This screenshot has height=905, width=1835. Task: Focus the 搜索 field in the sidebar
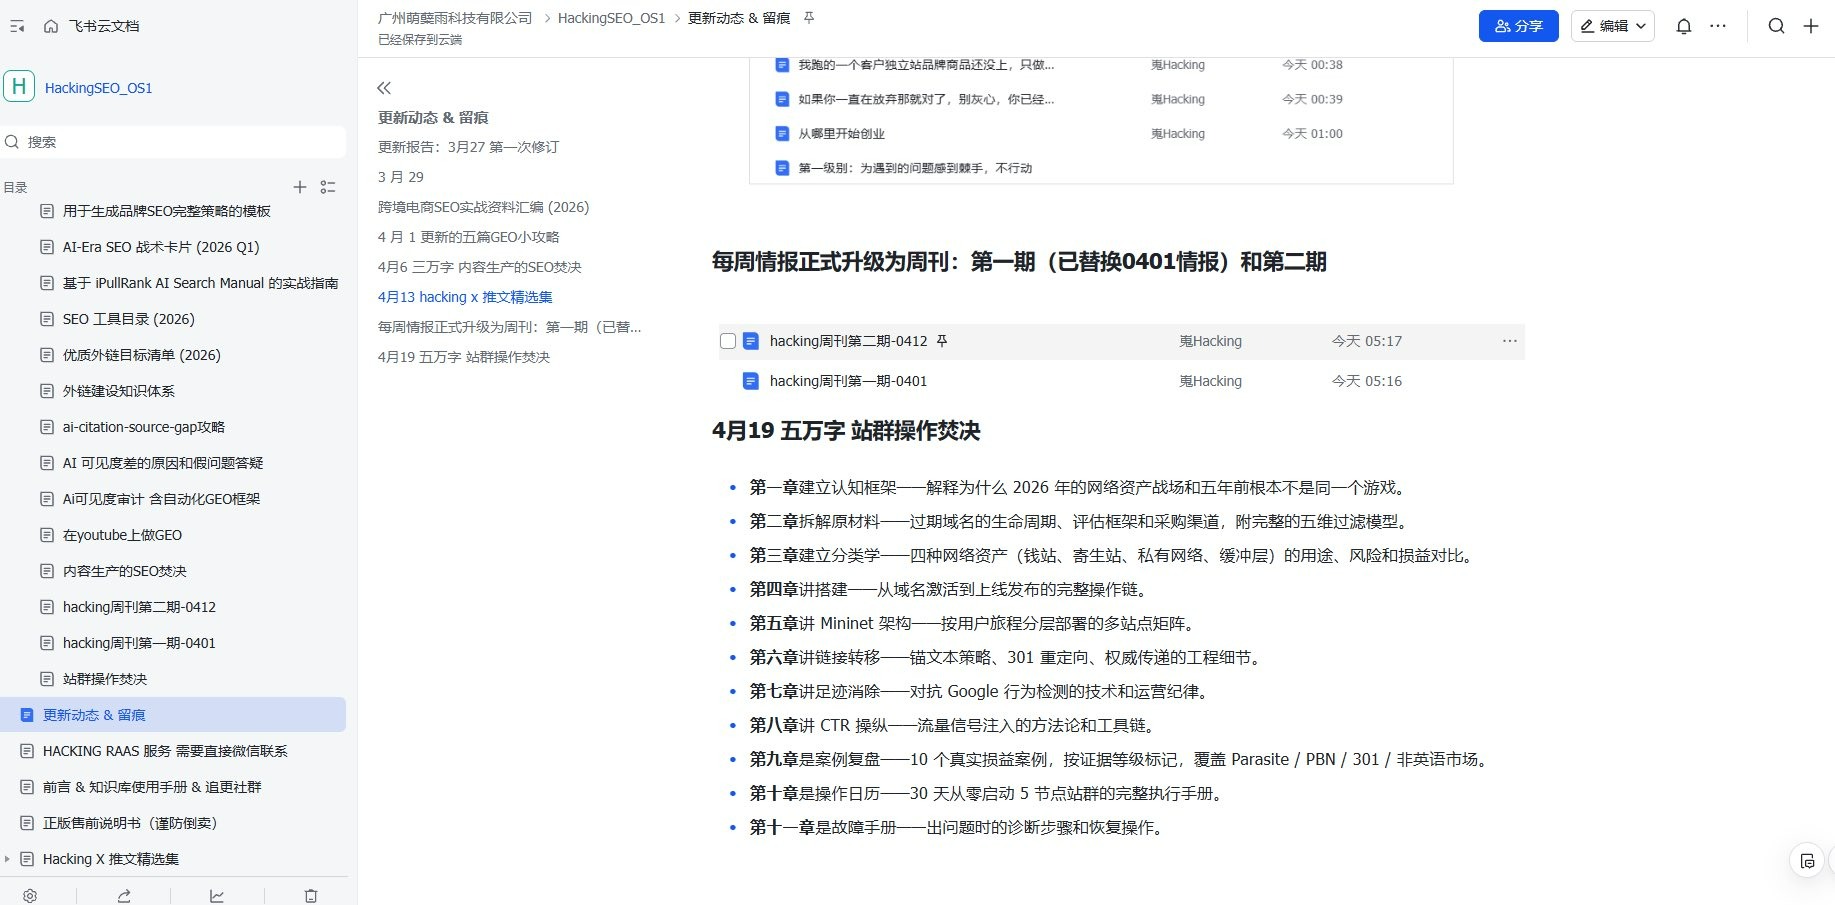(x=180, y=142)
